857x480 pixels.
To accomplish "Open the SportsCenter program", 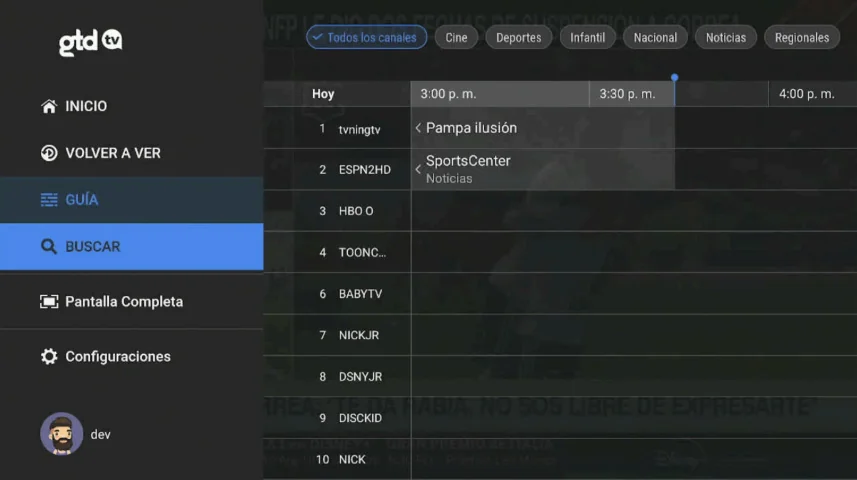I will pos(543,169).
